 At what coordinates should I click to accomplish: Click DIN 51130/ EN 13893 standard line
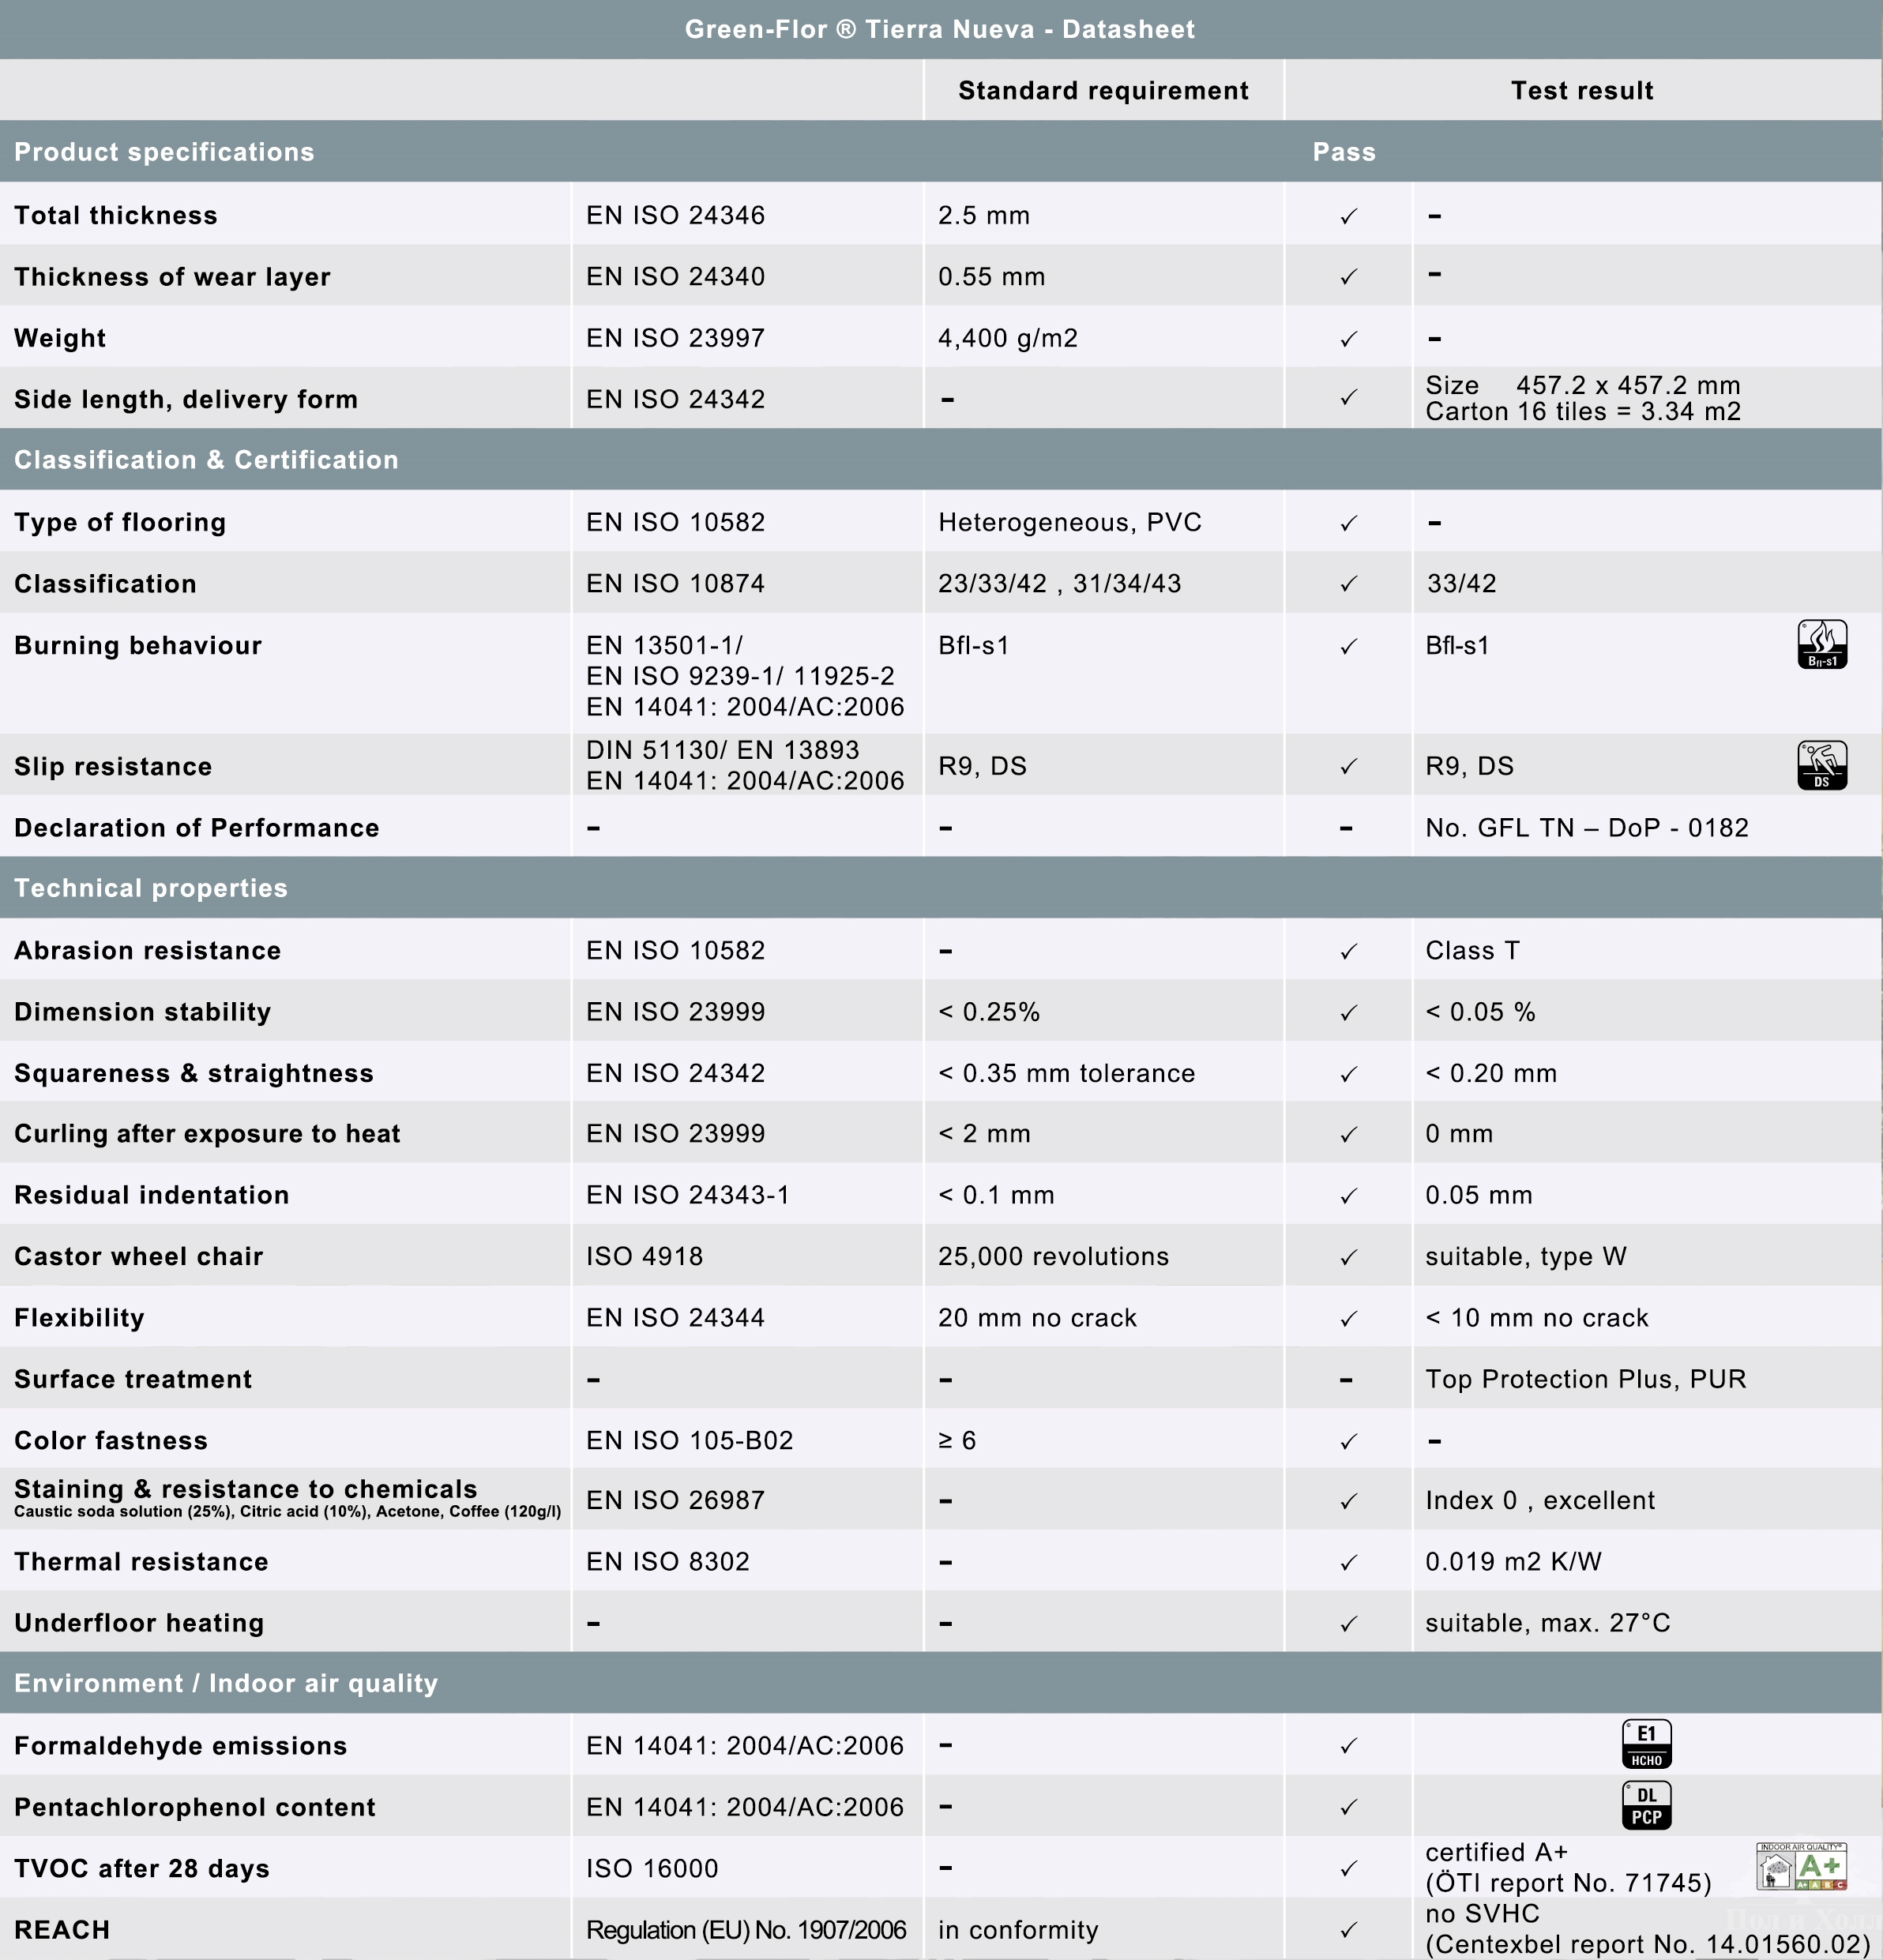pos(723,750)
